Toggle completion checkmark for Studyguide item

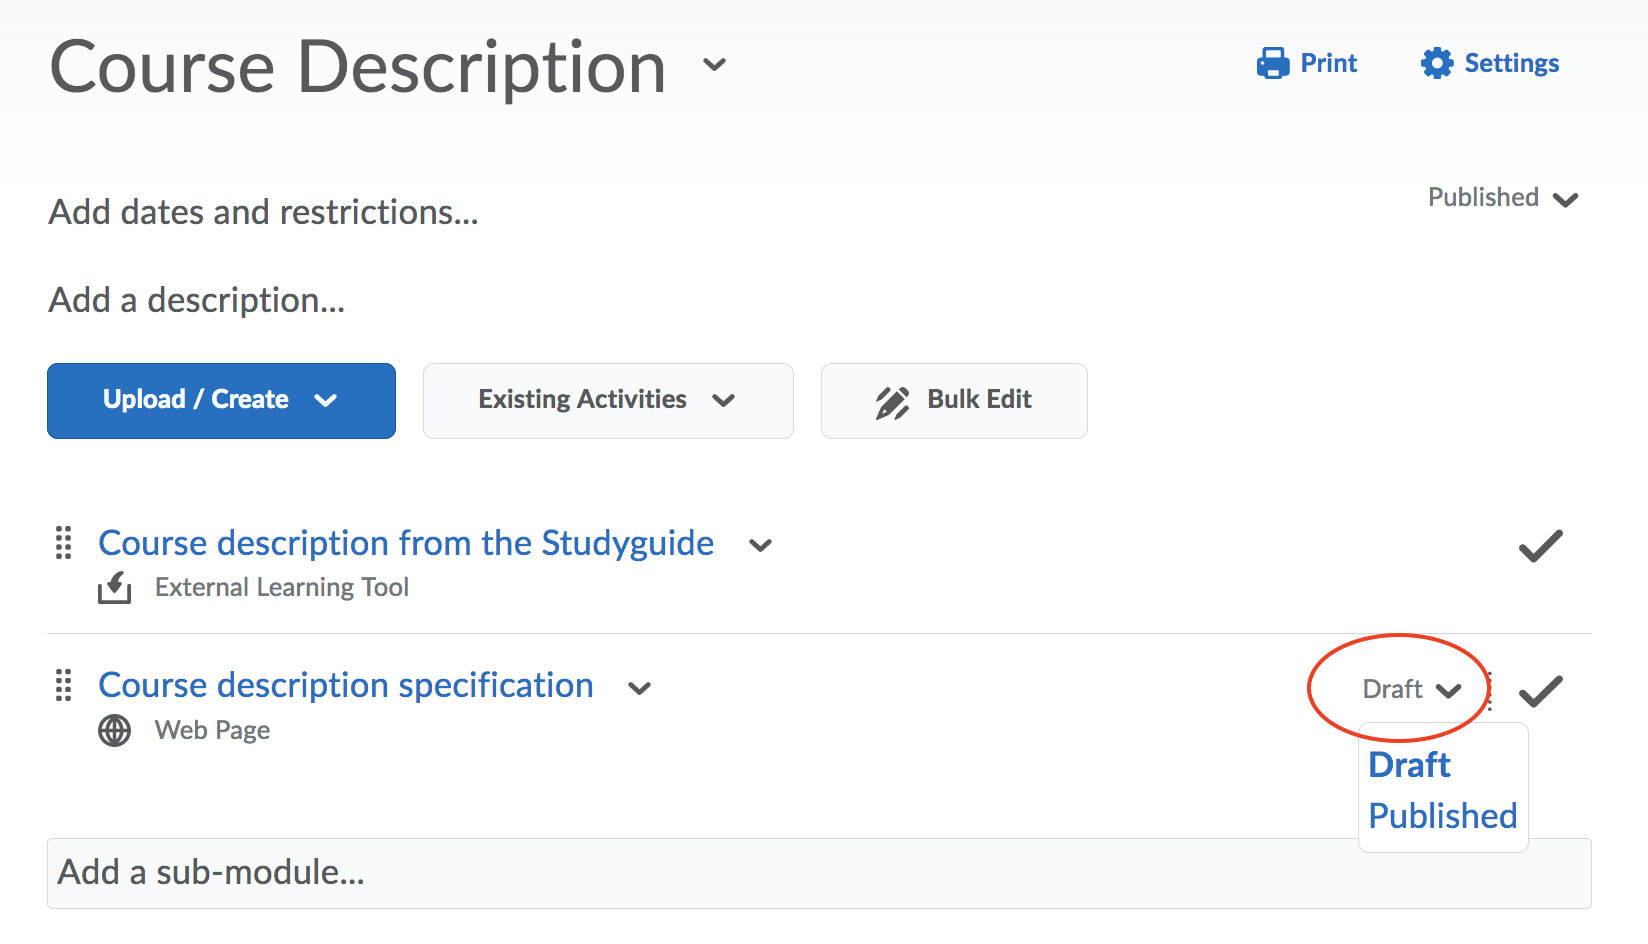pyautogui.click(x=1540, y=546)
